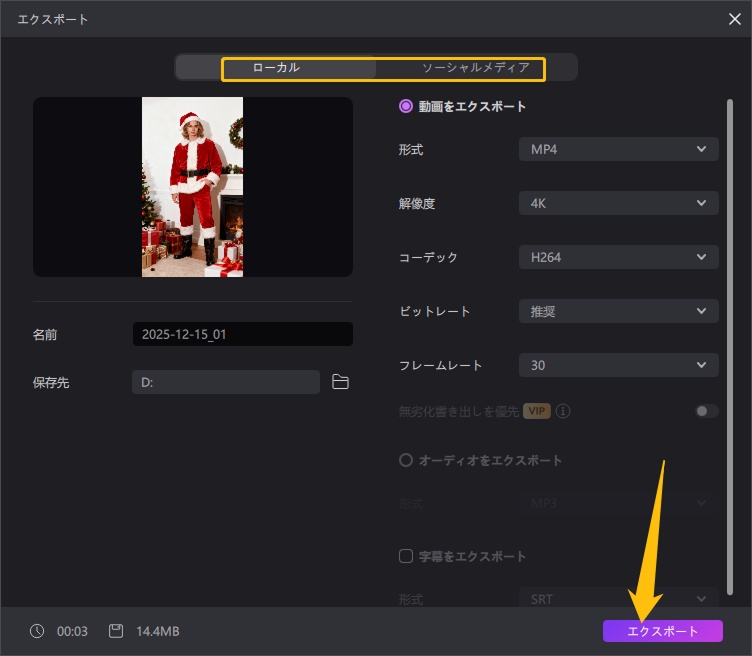Switch to the ソーシャルメディア tab
The width and height of the screenshot is (752, 656).
(475, 68)
